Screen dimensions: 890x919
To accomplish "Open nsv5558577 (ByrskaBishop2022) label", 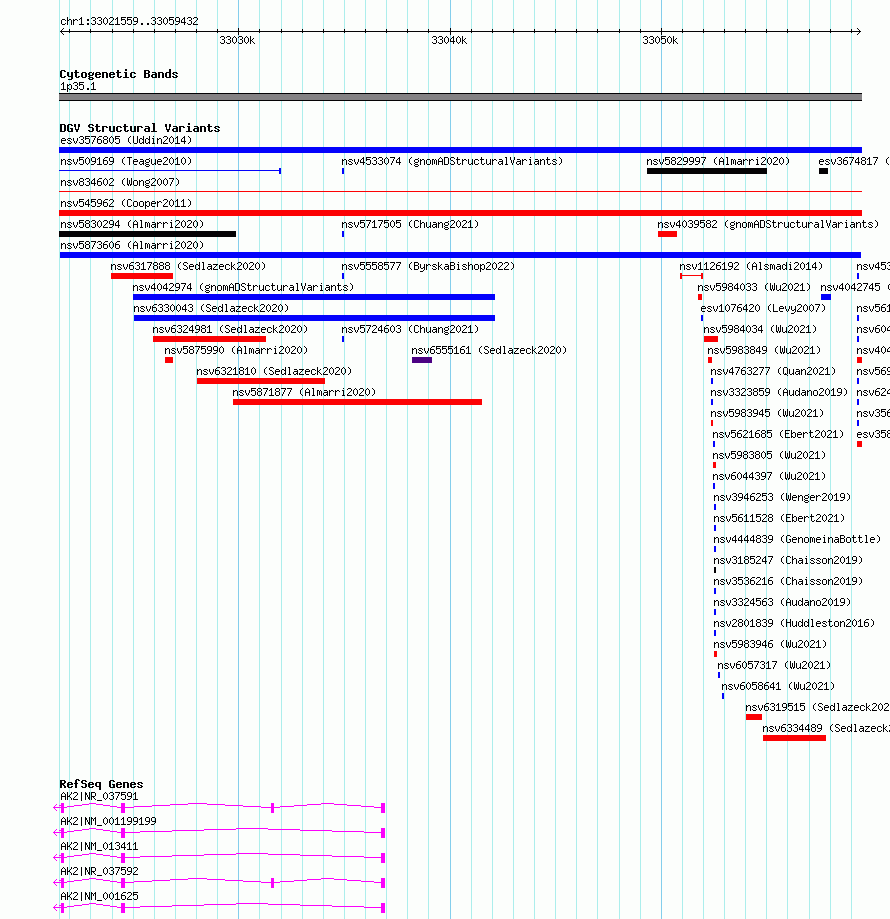I will click(428, 267).
